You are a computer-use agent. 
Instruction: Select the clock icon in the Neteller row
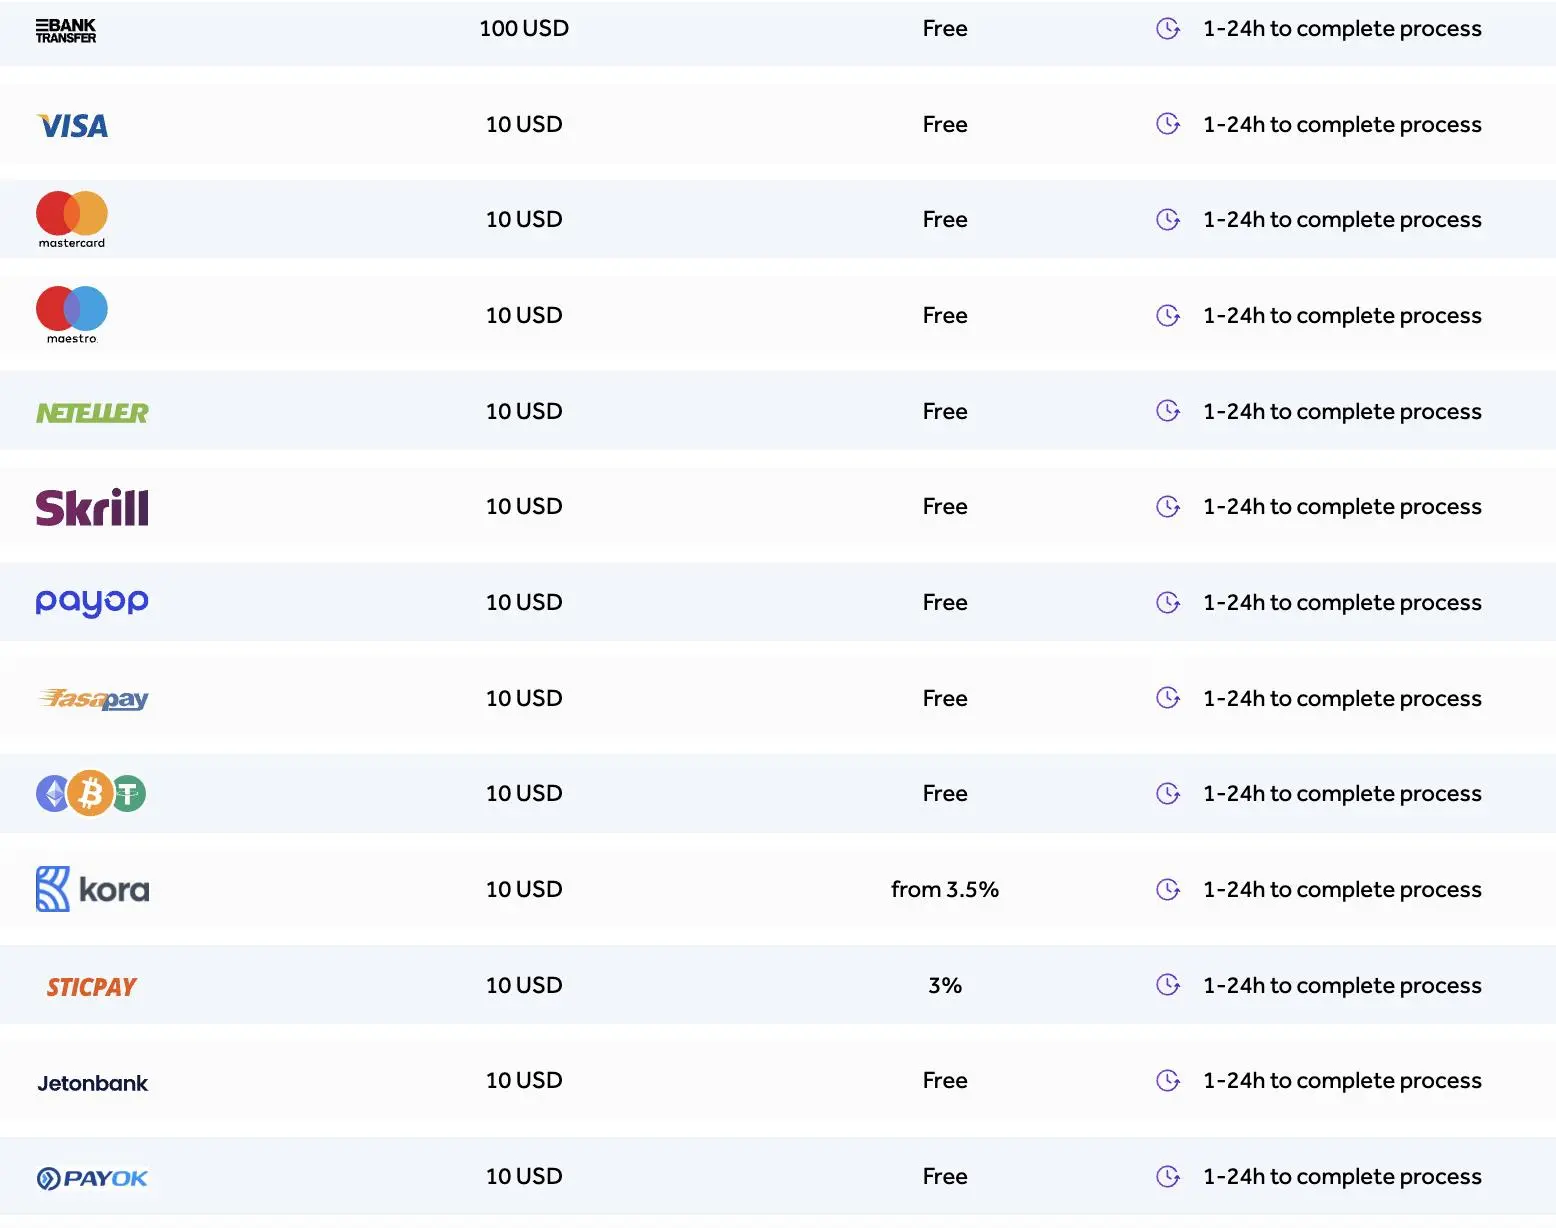click(x=1168, y=411)
